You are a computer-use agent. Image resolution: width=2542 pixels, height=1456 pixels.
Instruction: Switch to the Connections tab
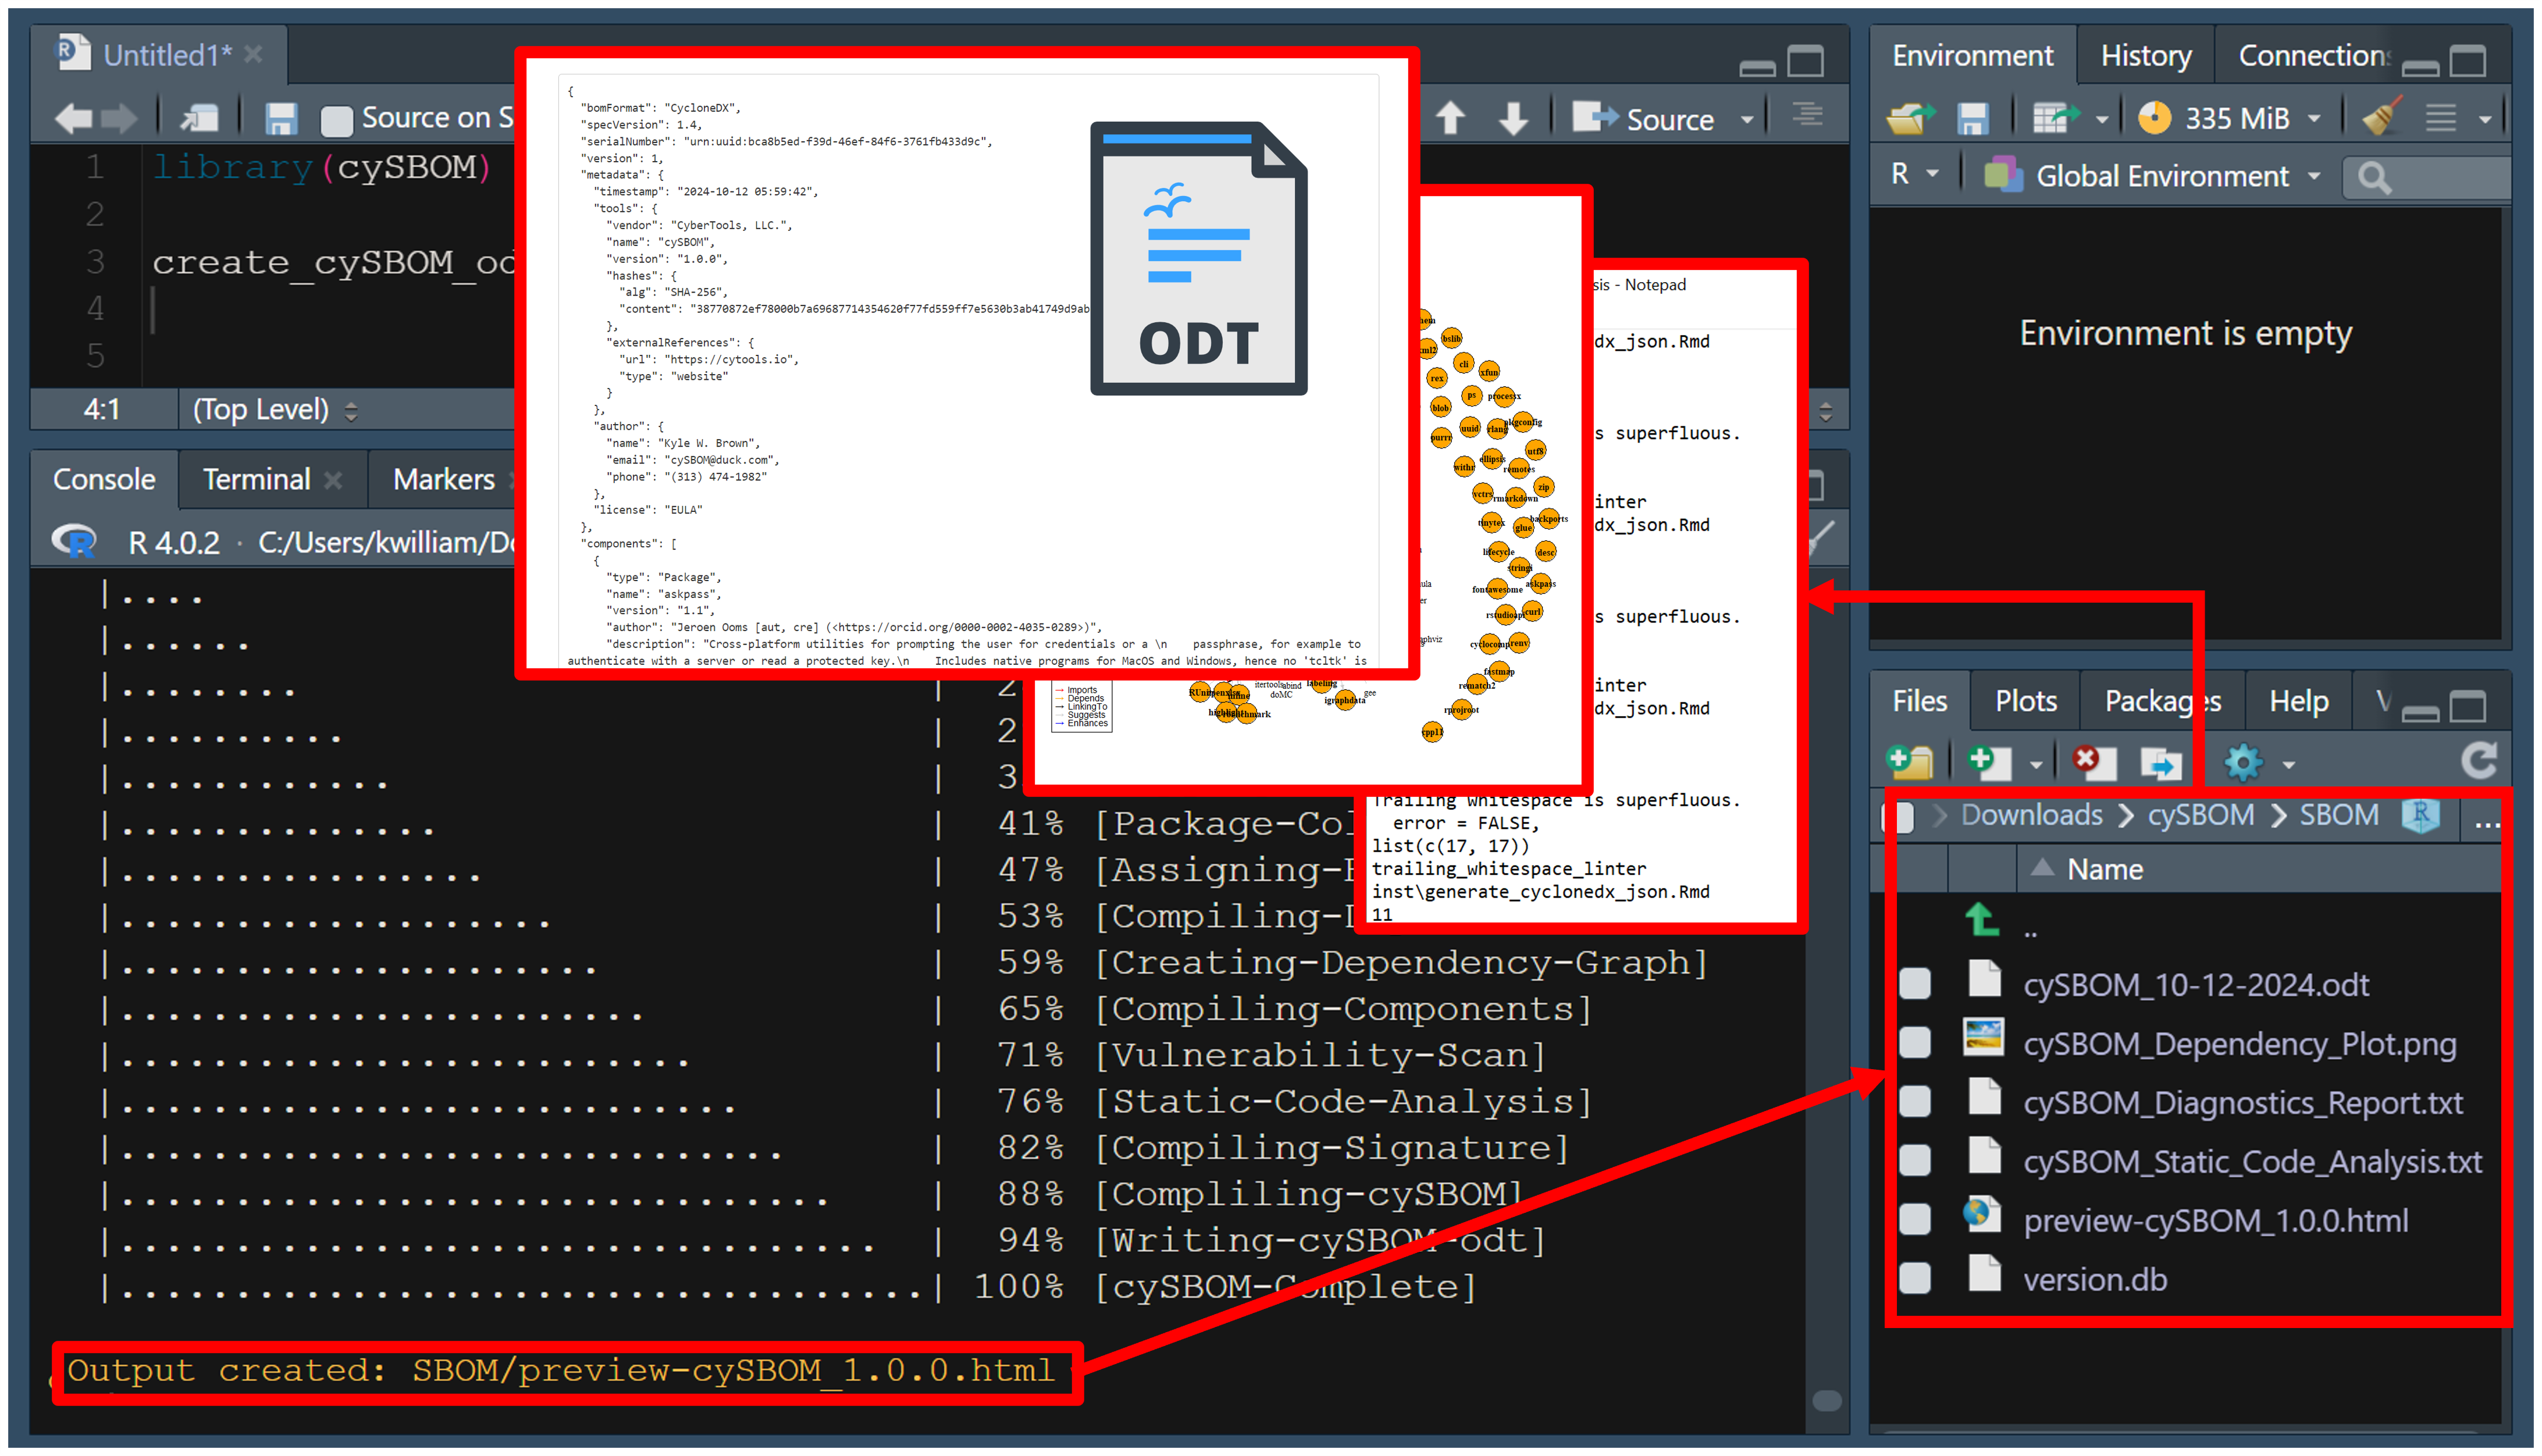(x=2314, y=55)
